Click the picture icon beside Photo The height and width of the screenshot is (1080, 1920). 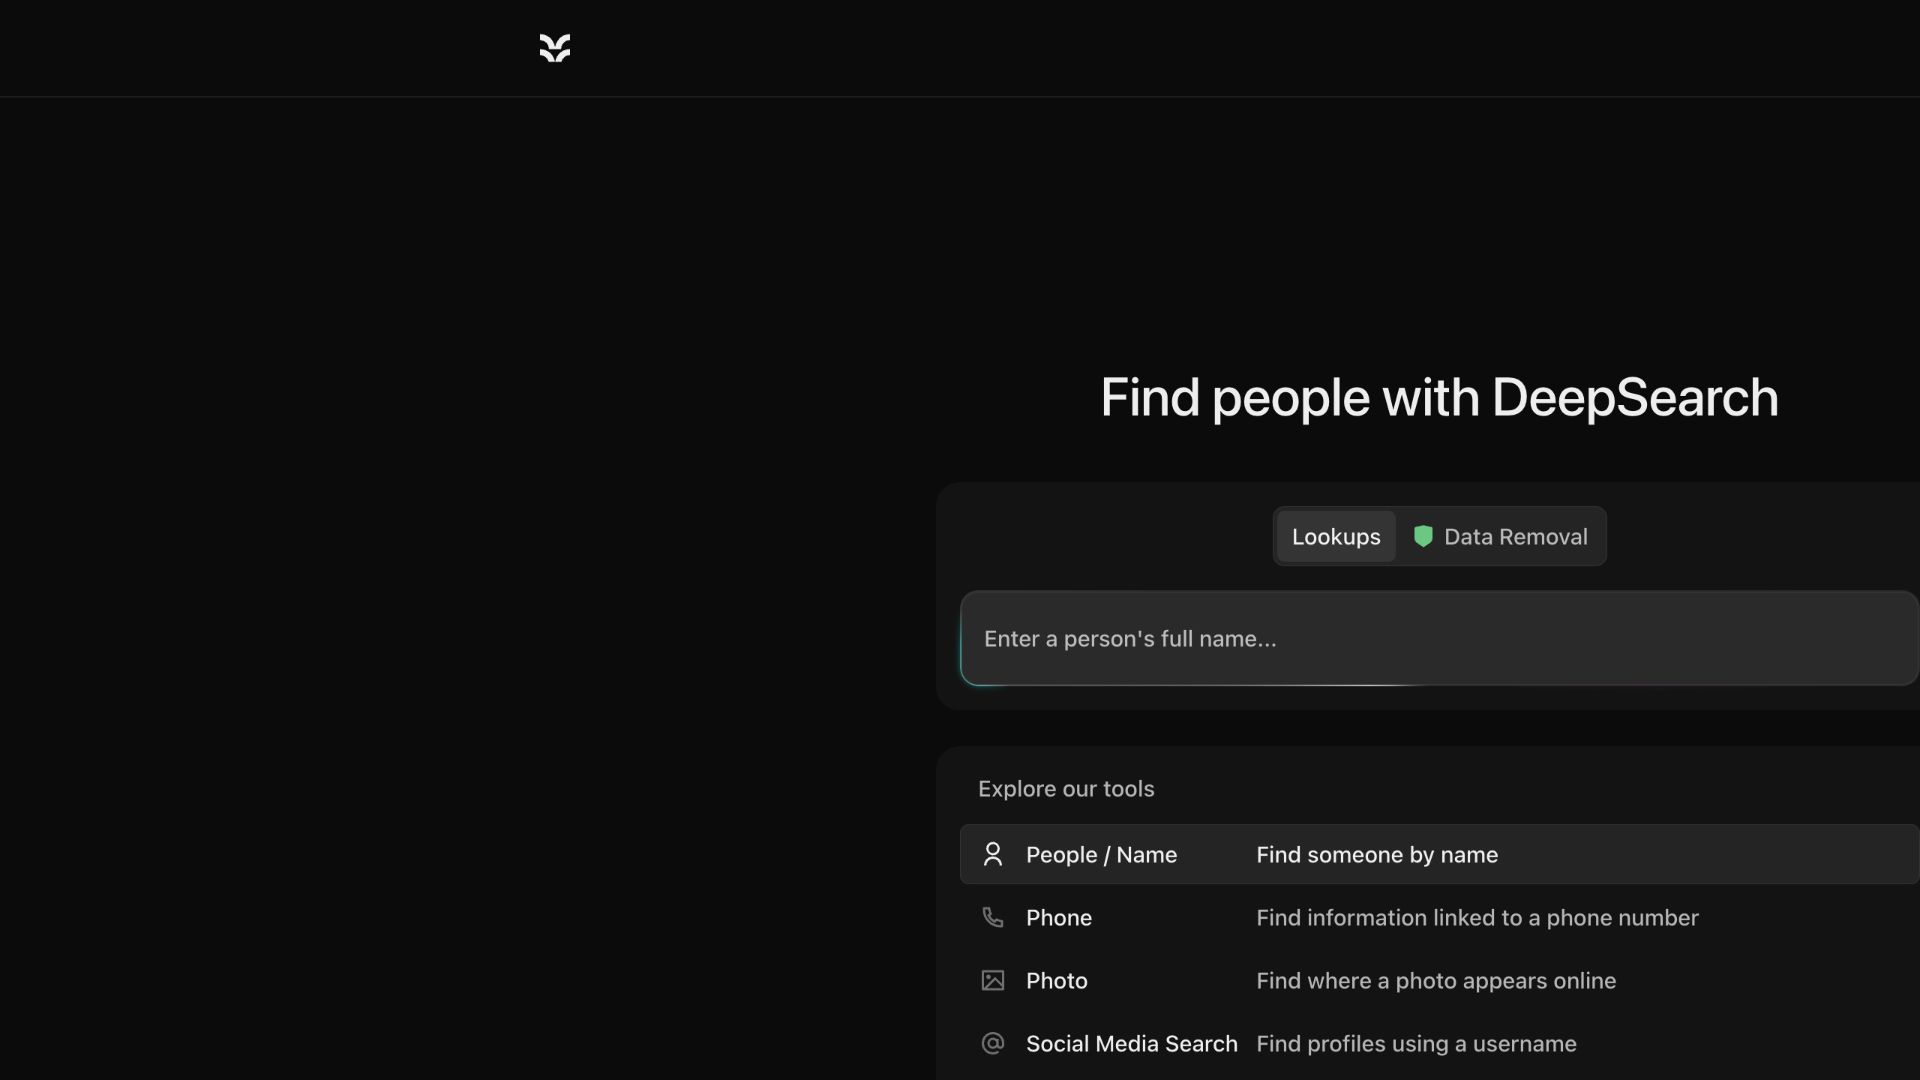tap(993, 981)
